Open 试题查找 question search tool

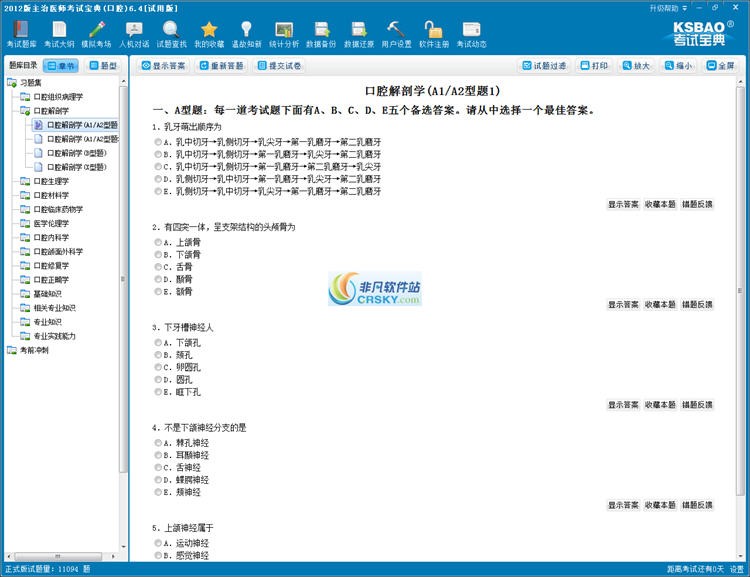pyautogui.click(x=171, y=34)
